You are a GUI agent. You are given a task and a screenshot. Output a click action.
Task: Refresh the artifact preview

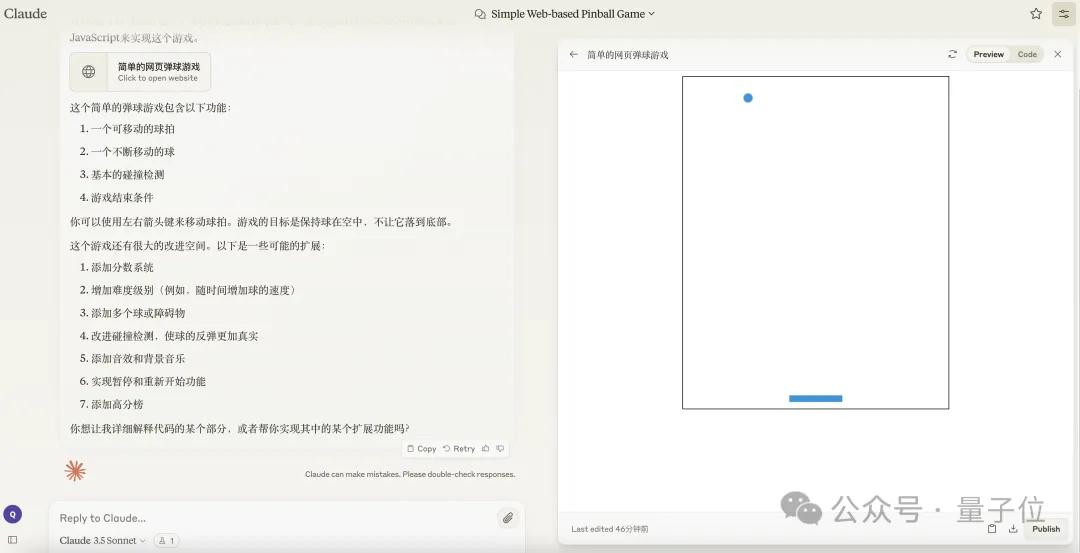(952, 54)
